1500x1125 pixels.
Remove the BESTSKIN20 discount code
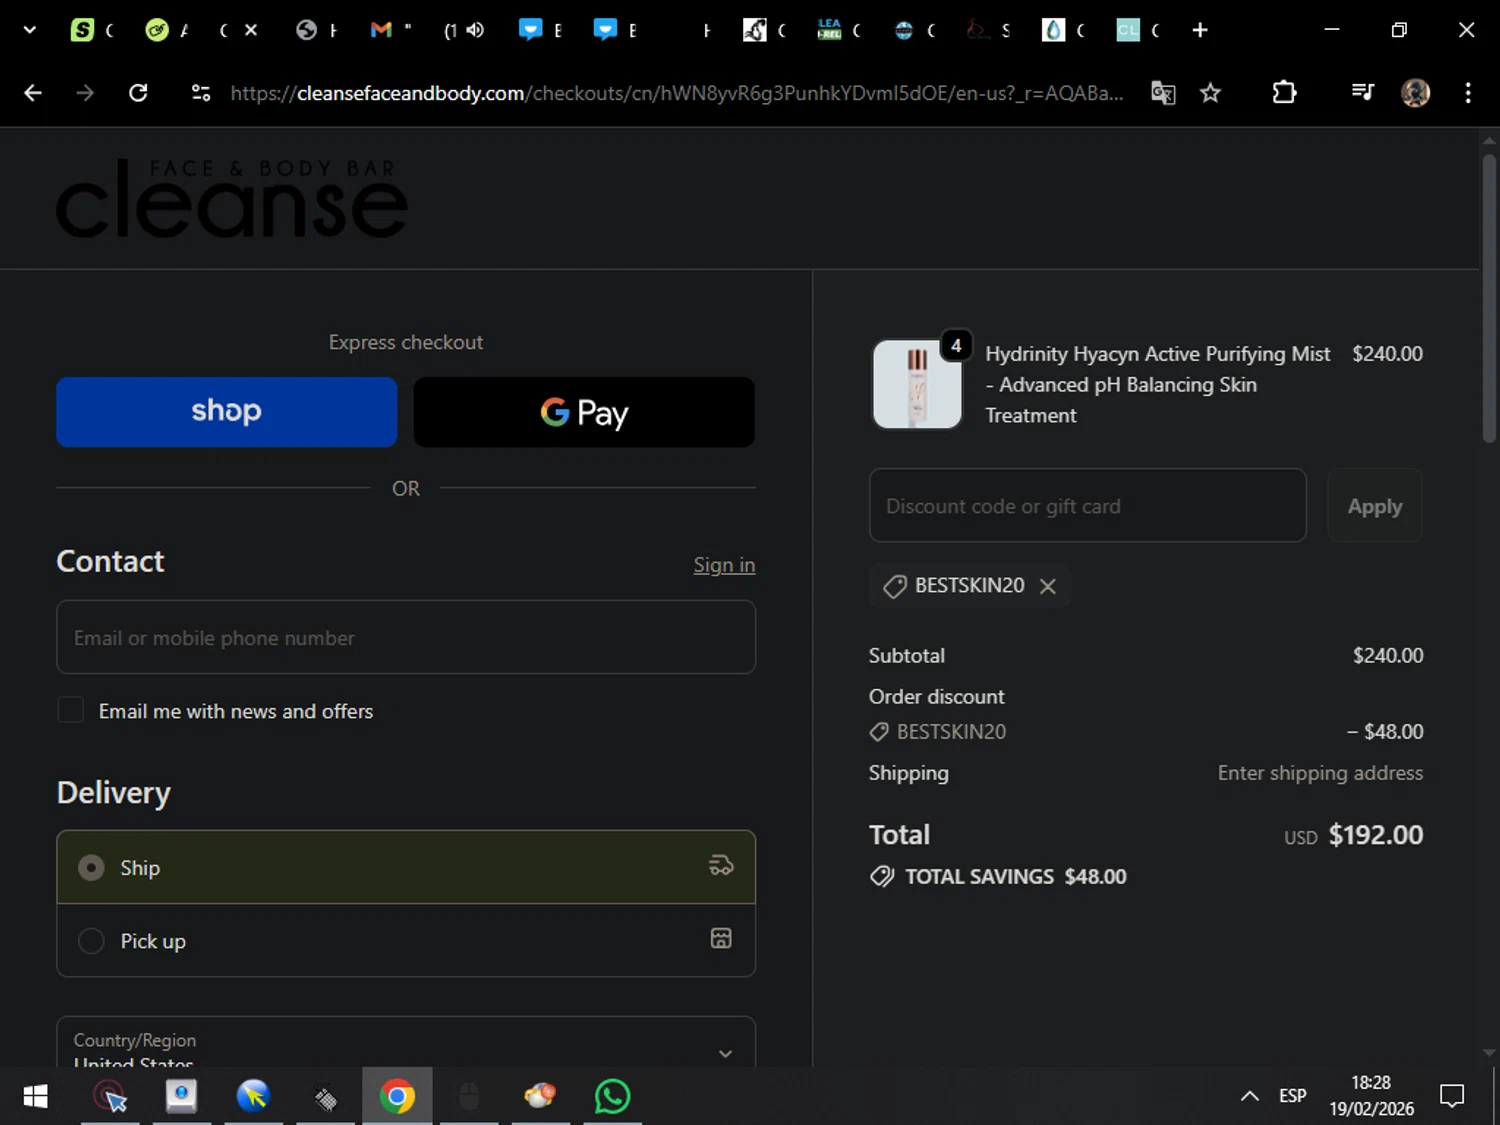pyautogui.click(x=1048, y=586)
